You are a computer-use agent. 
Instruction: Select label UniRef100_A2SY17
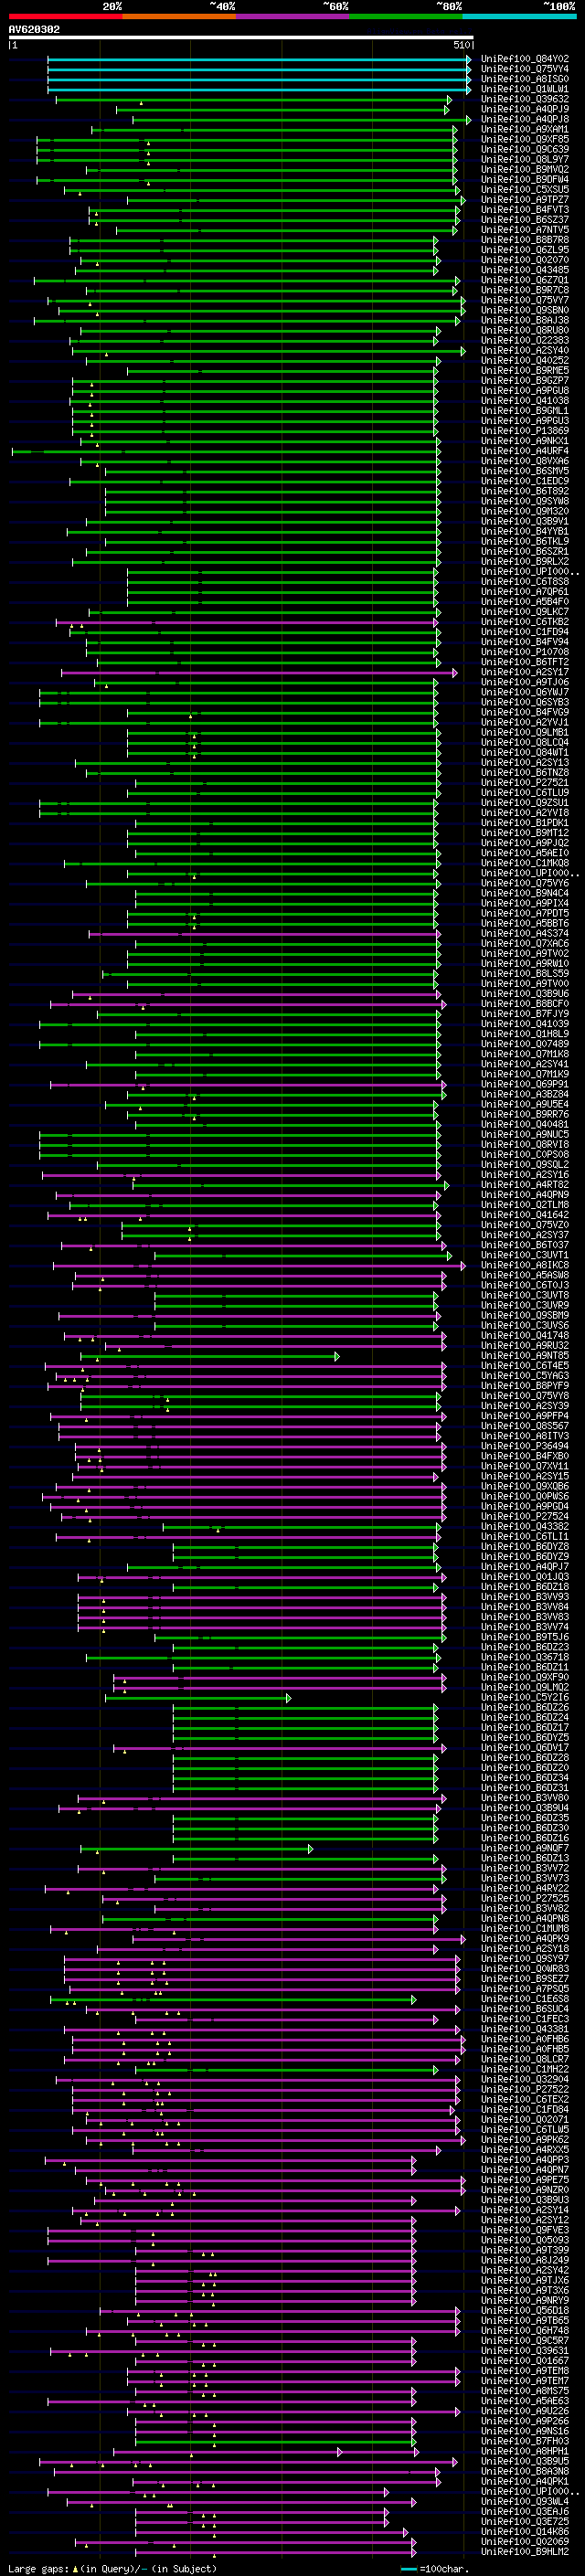point(524,672)
